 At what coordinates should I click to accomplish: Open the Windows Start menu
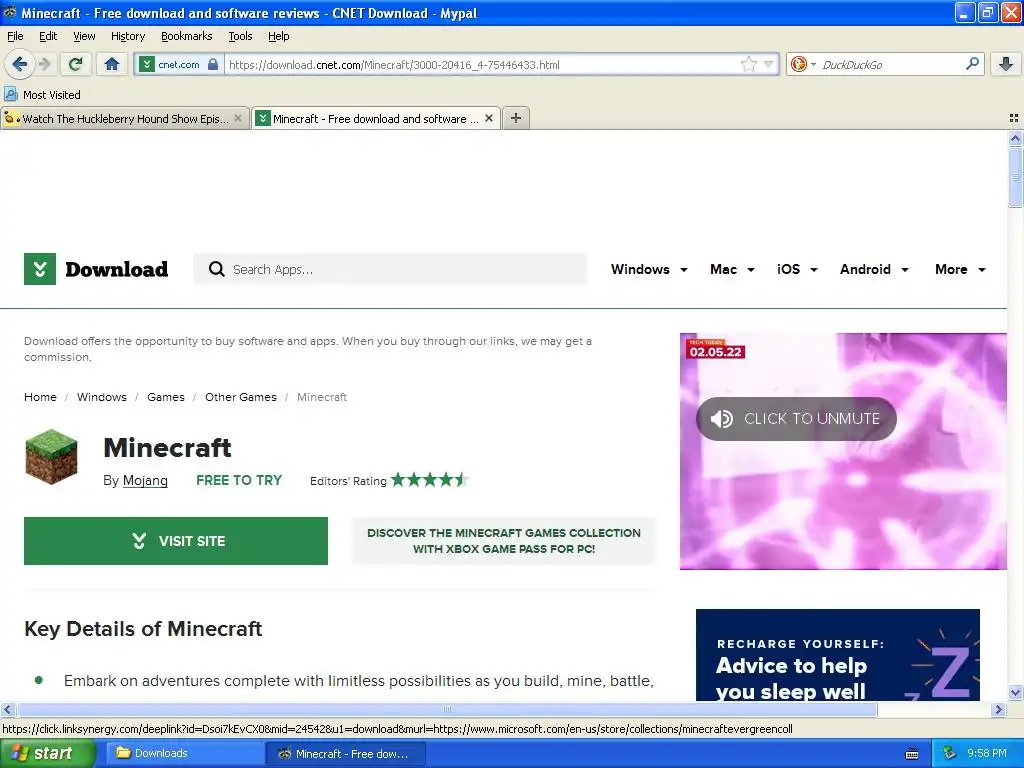pos(48,753)
